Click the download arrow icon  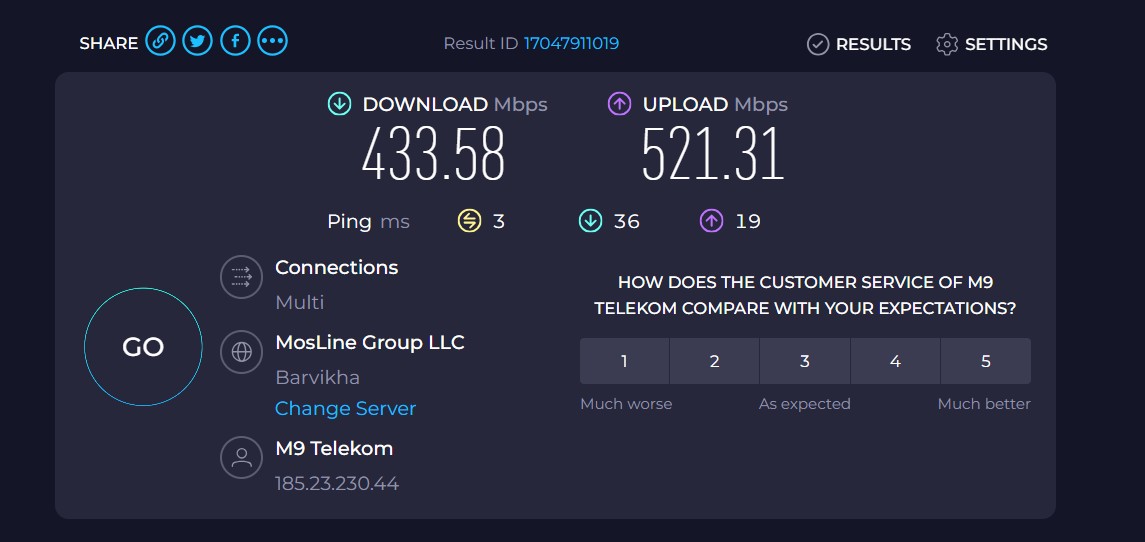[340, 104]
